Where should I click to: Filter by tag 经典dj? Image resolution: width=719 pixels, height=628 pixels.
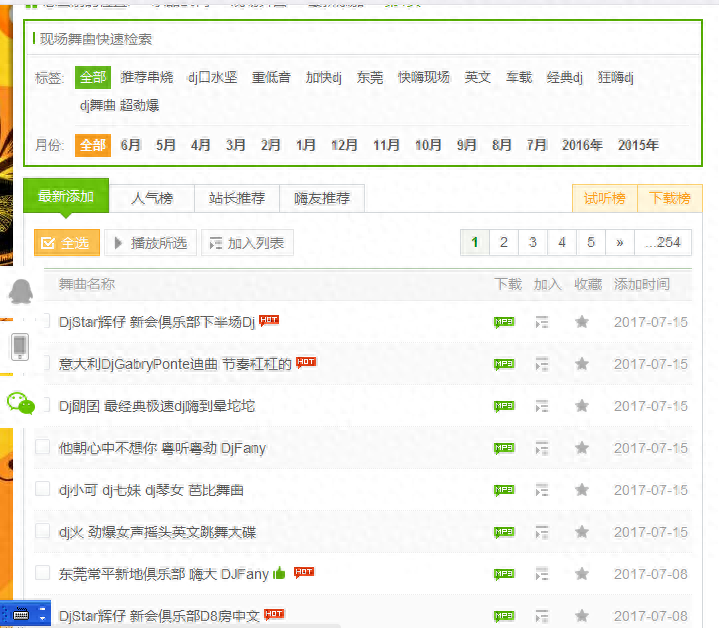tap(565, 77)
